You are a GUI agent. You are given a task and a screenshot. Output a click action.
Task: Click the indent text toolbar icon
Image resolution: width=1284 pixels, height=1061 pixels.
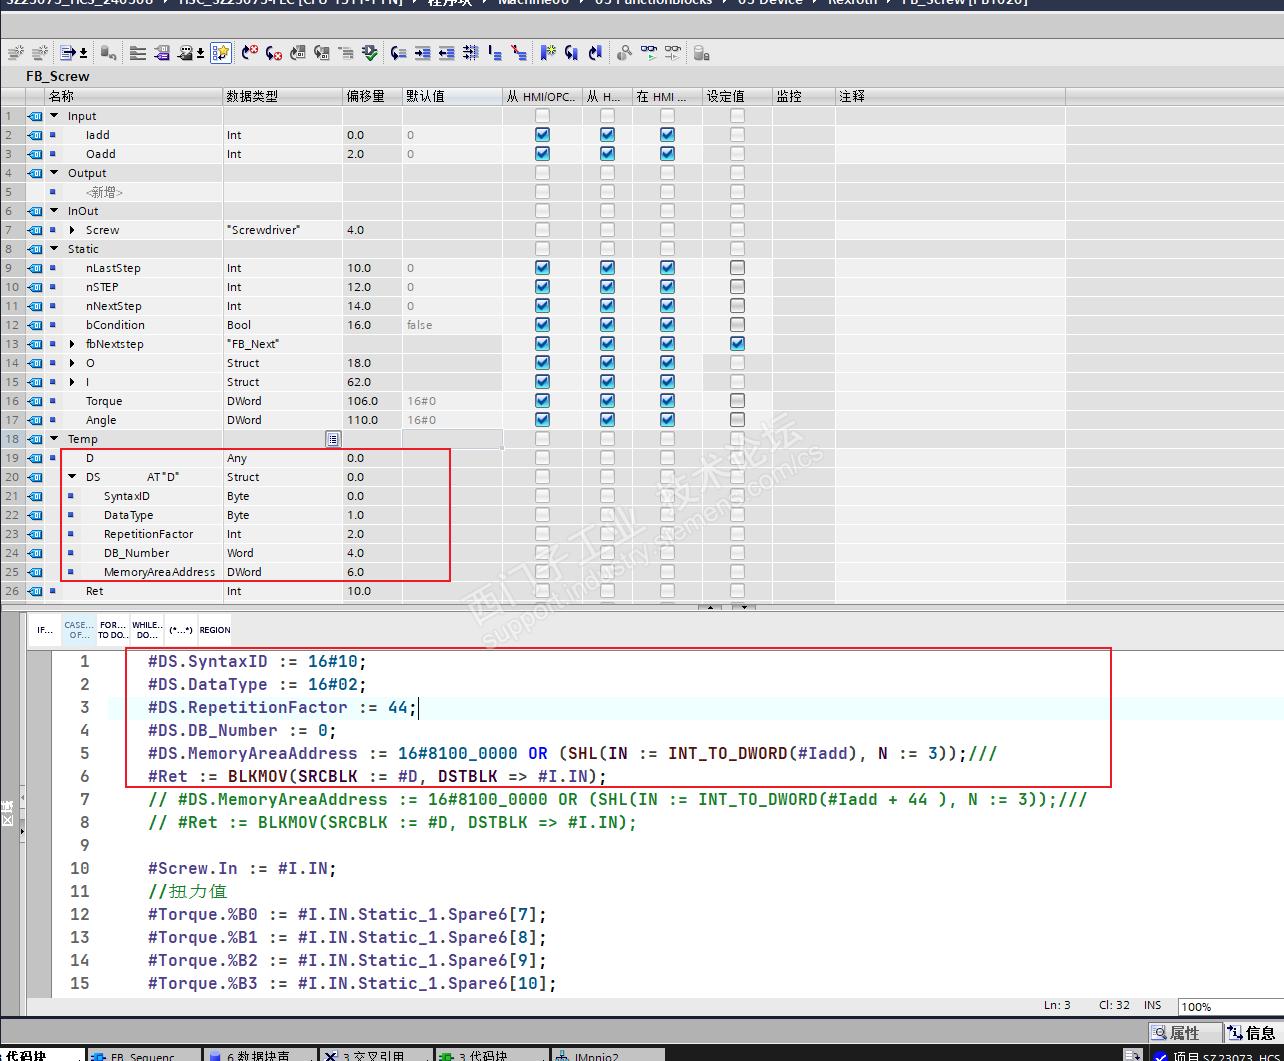point(423,53)
